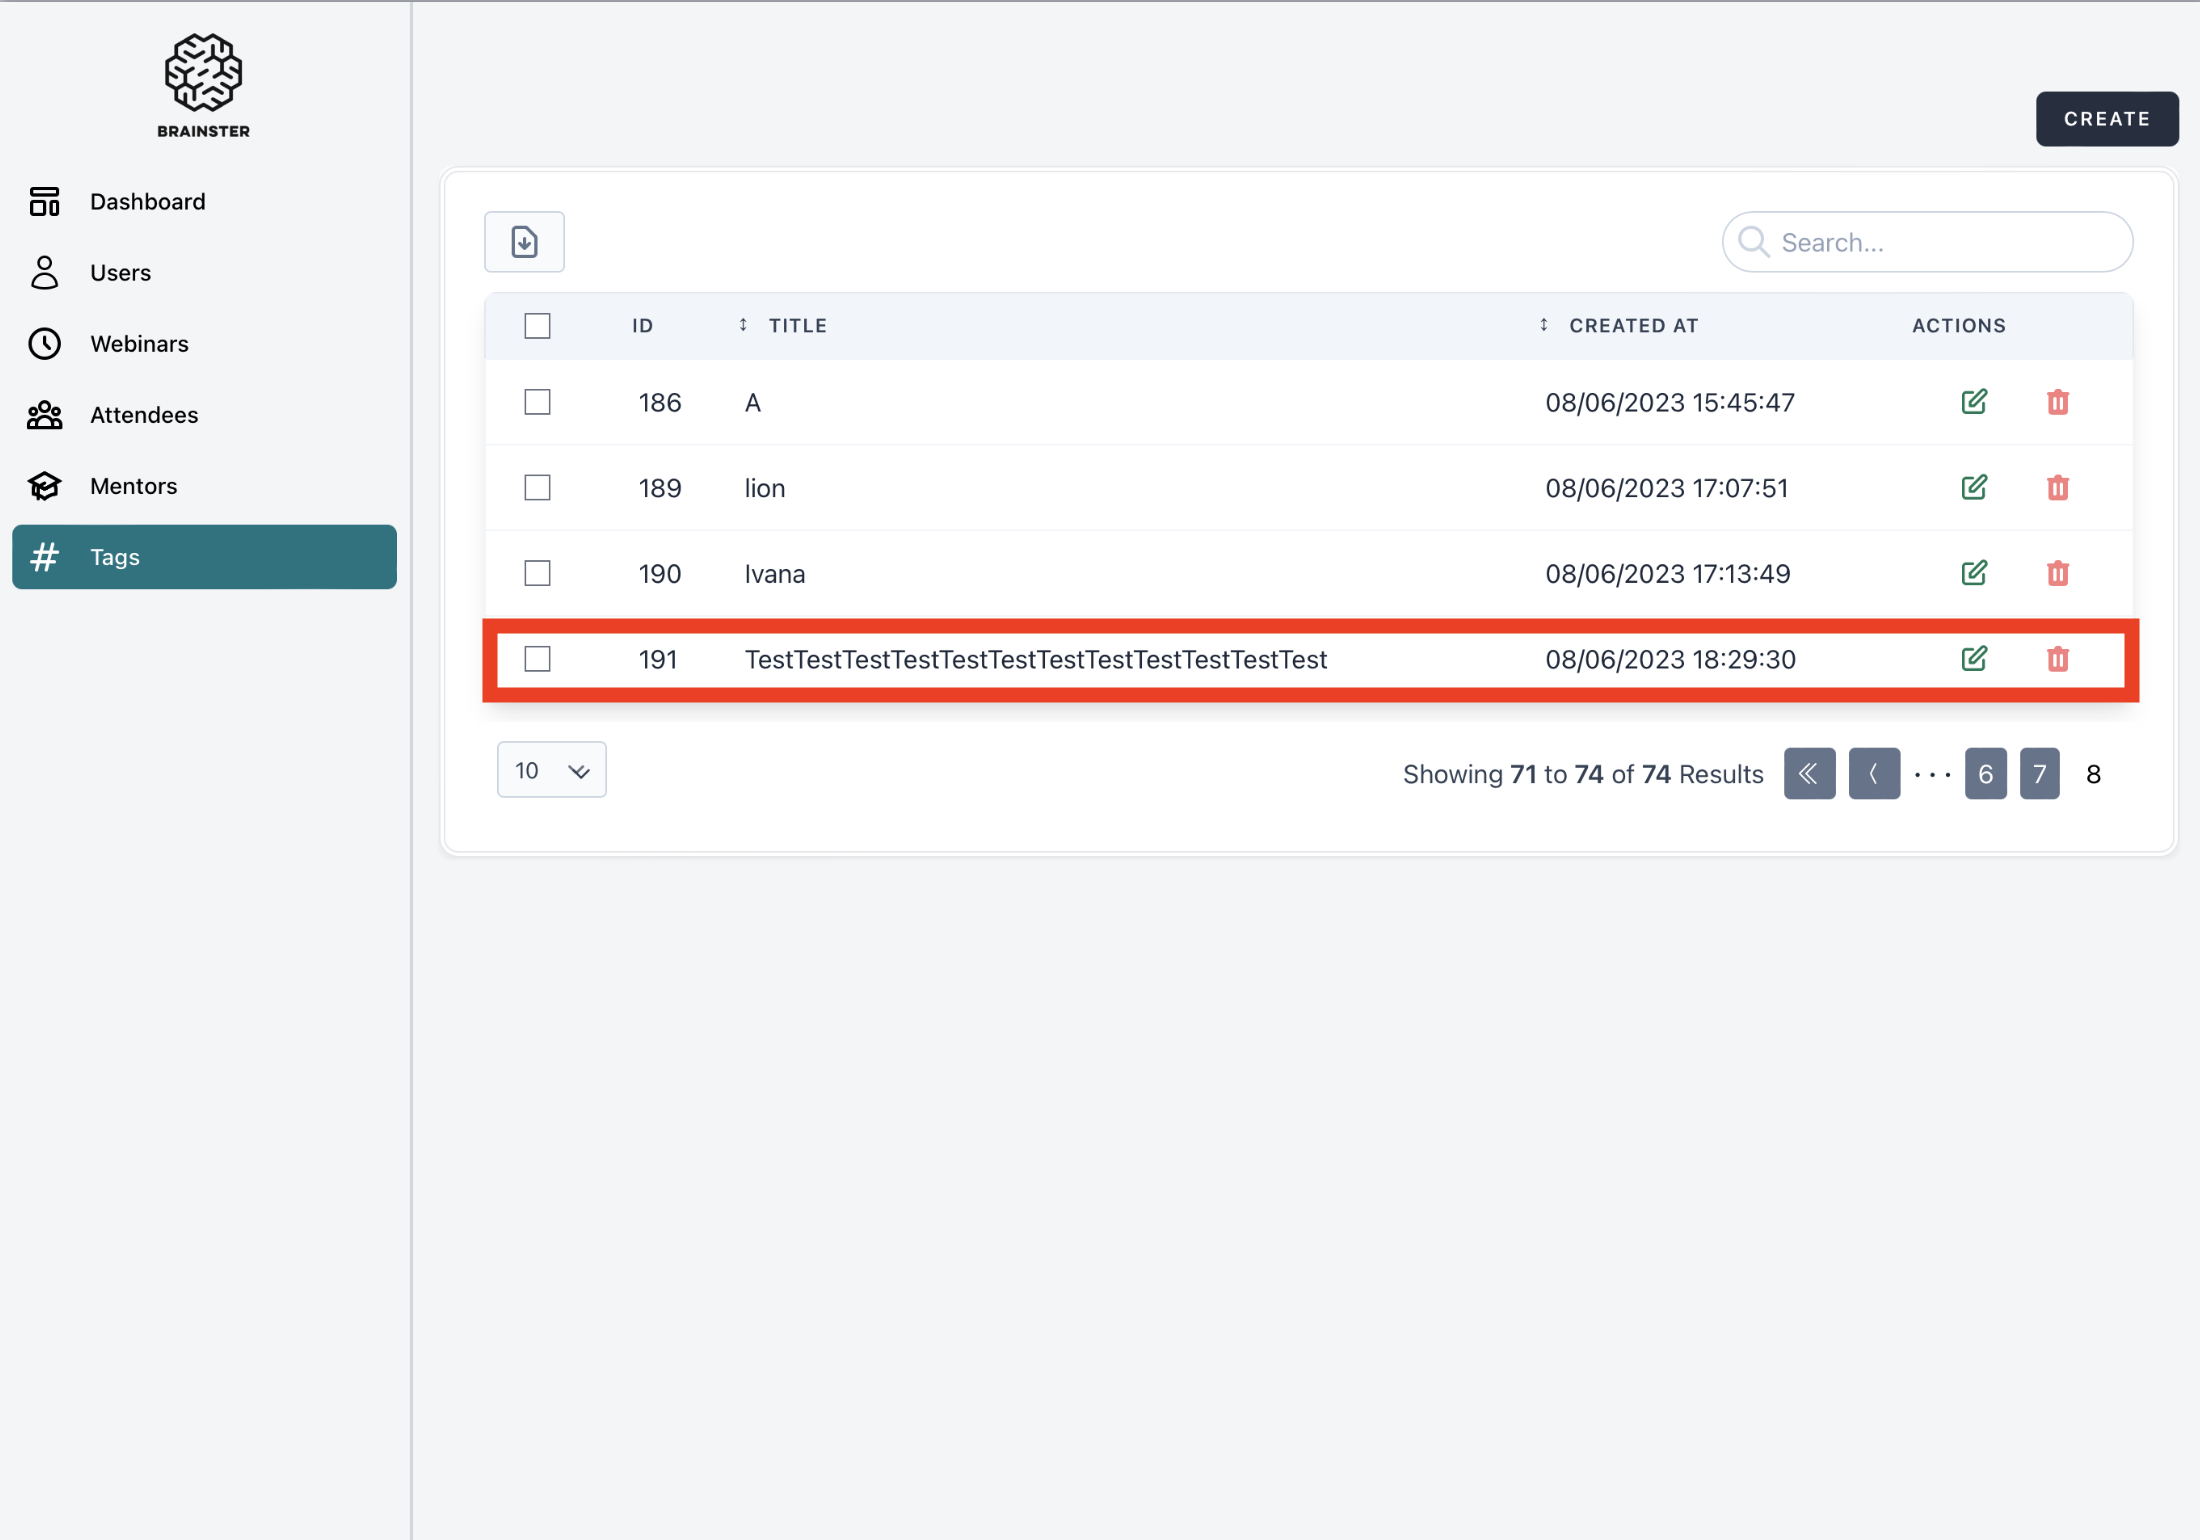Image resolution: width=2200 pixels, height=1540 pixels.
Task: Click the export download icon
Action: [524, 242]
